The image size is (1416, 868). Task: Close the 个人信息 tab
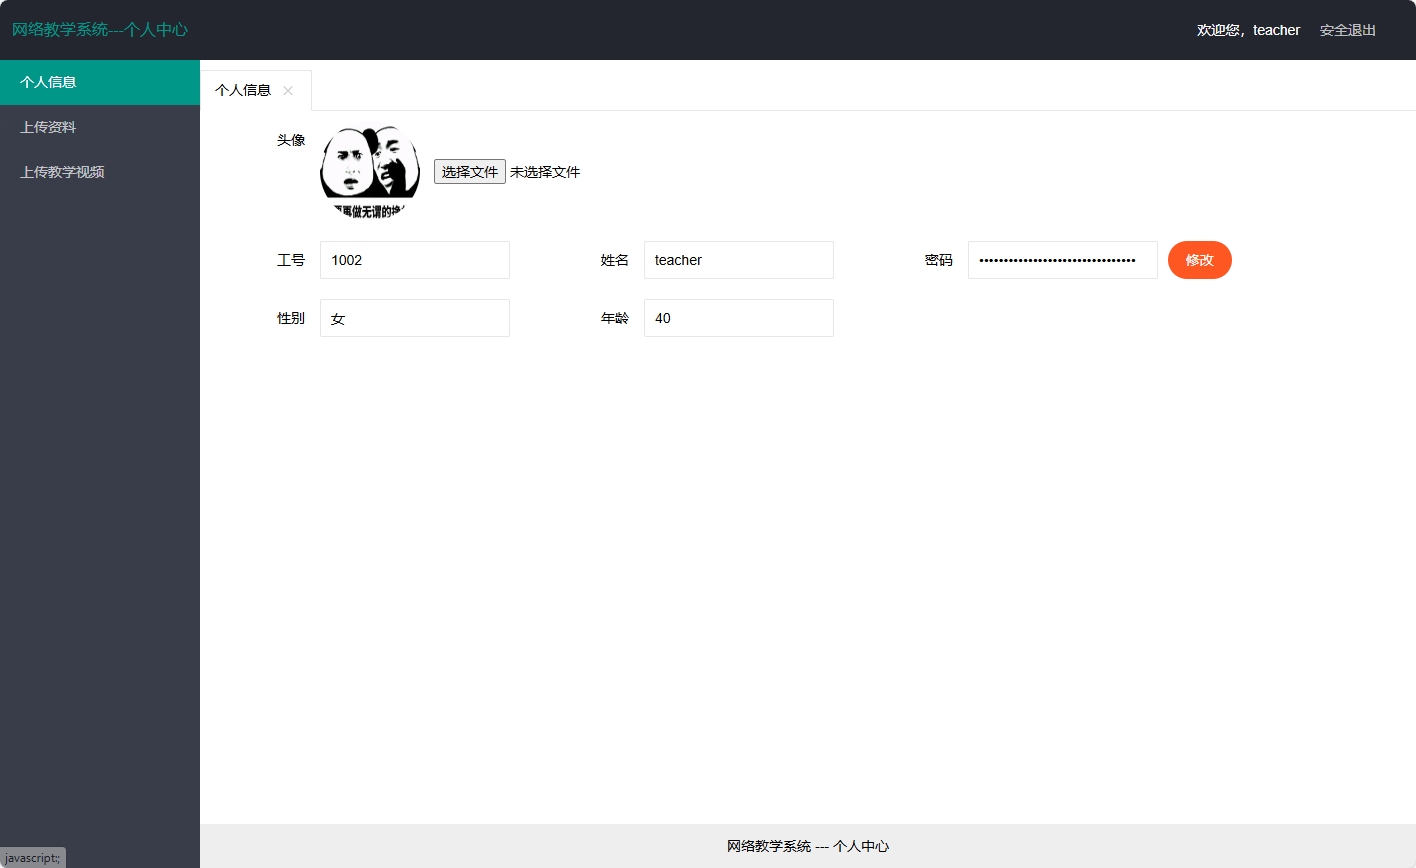pyautogui.click(x=288, y=90)
